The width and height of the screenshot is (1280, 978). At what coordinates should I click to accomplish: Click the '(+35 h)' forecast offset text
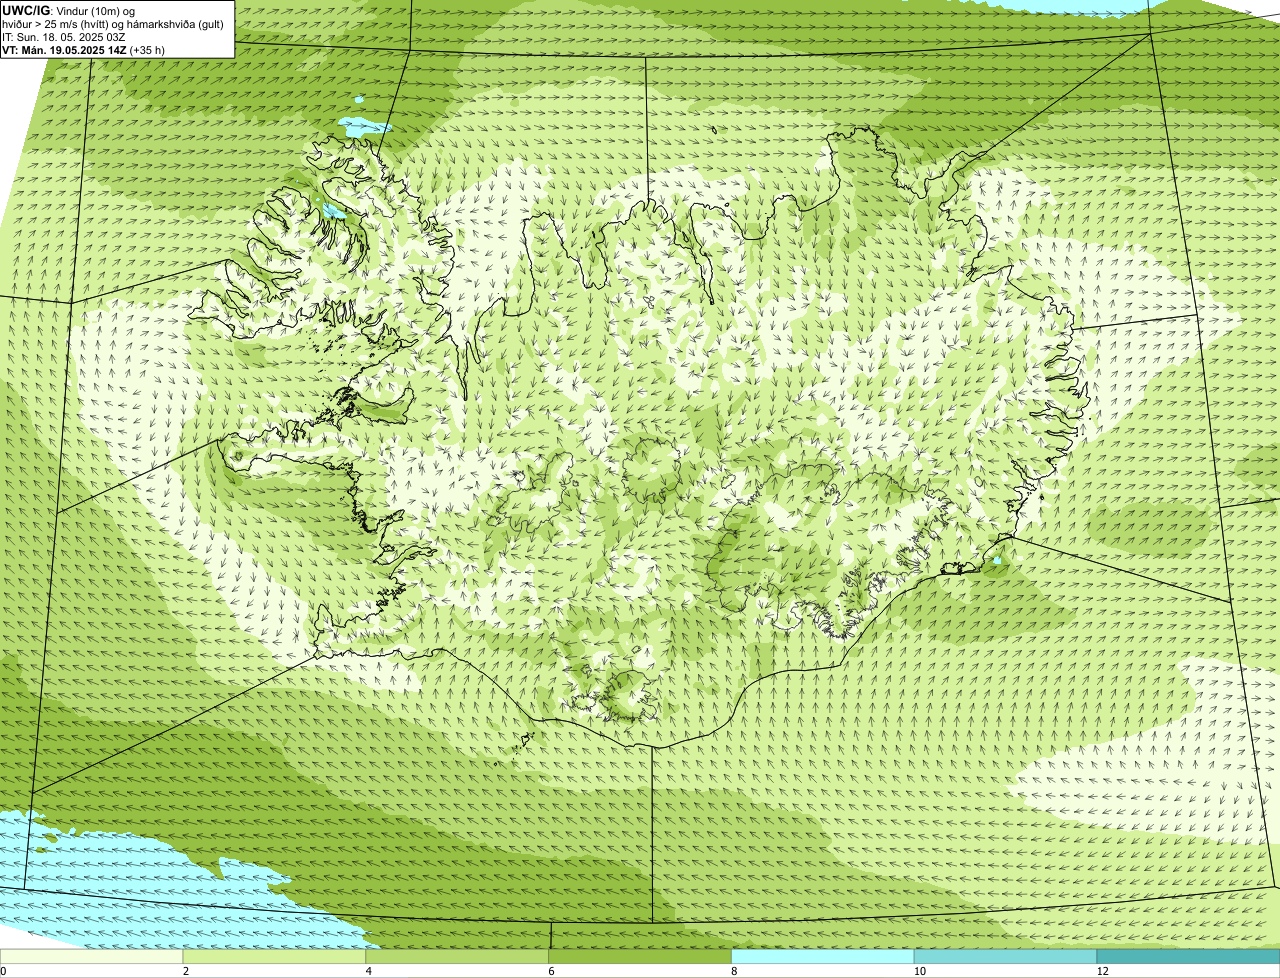[147, 49]
